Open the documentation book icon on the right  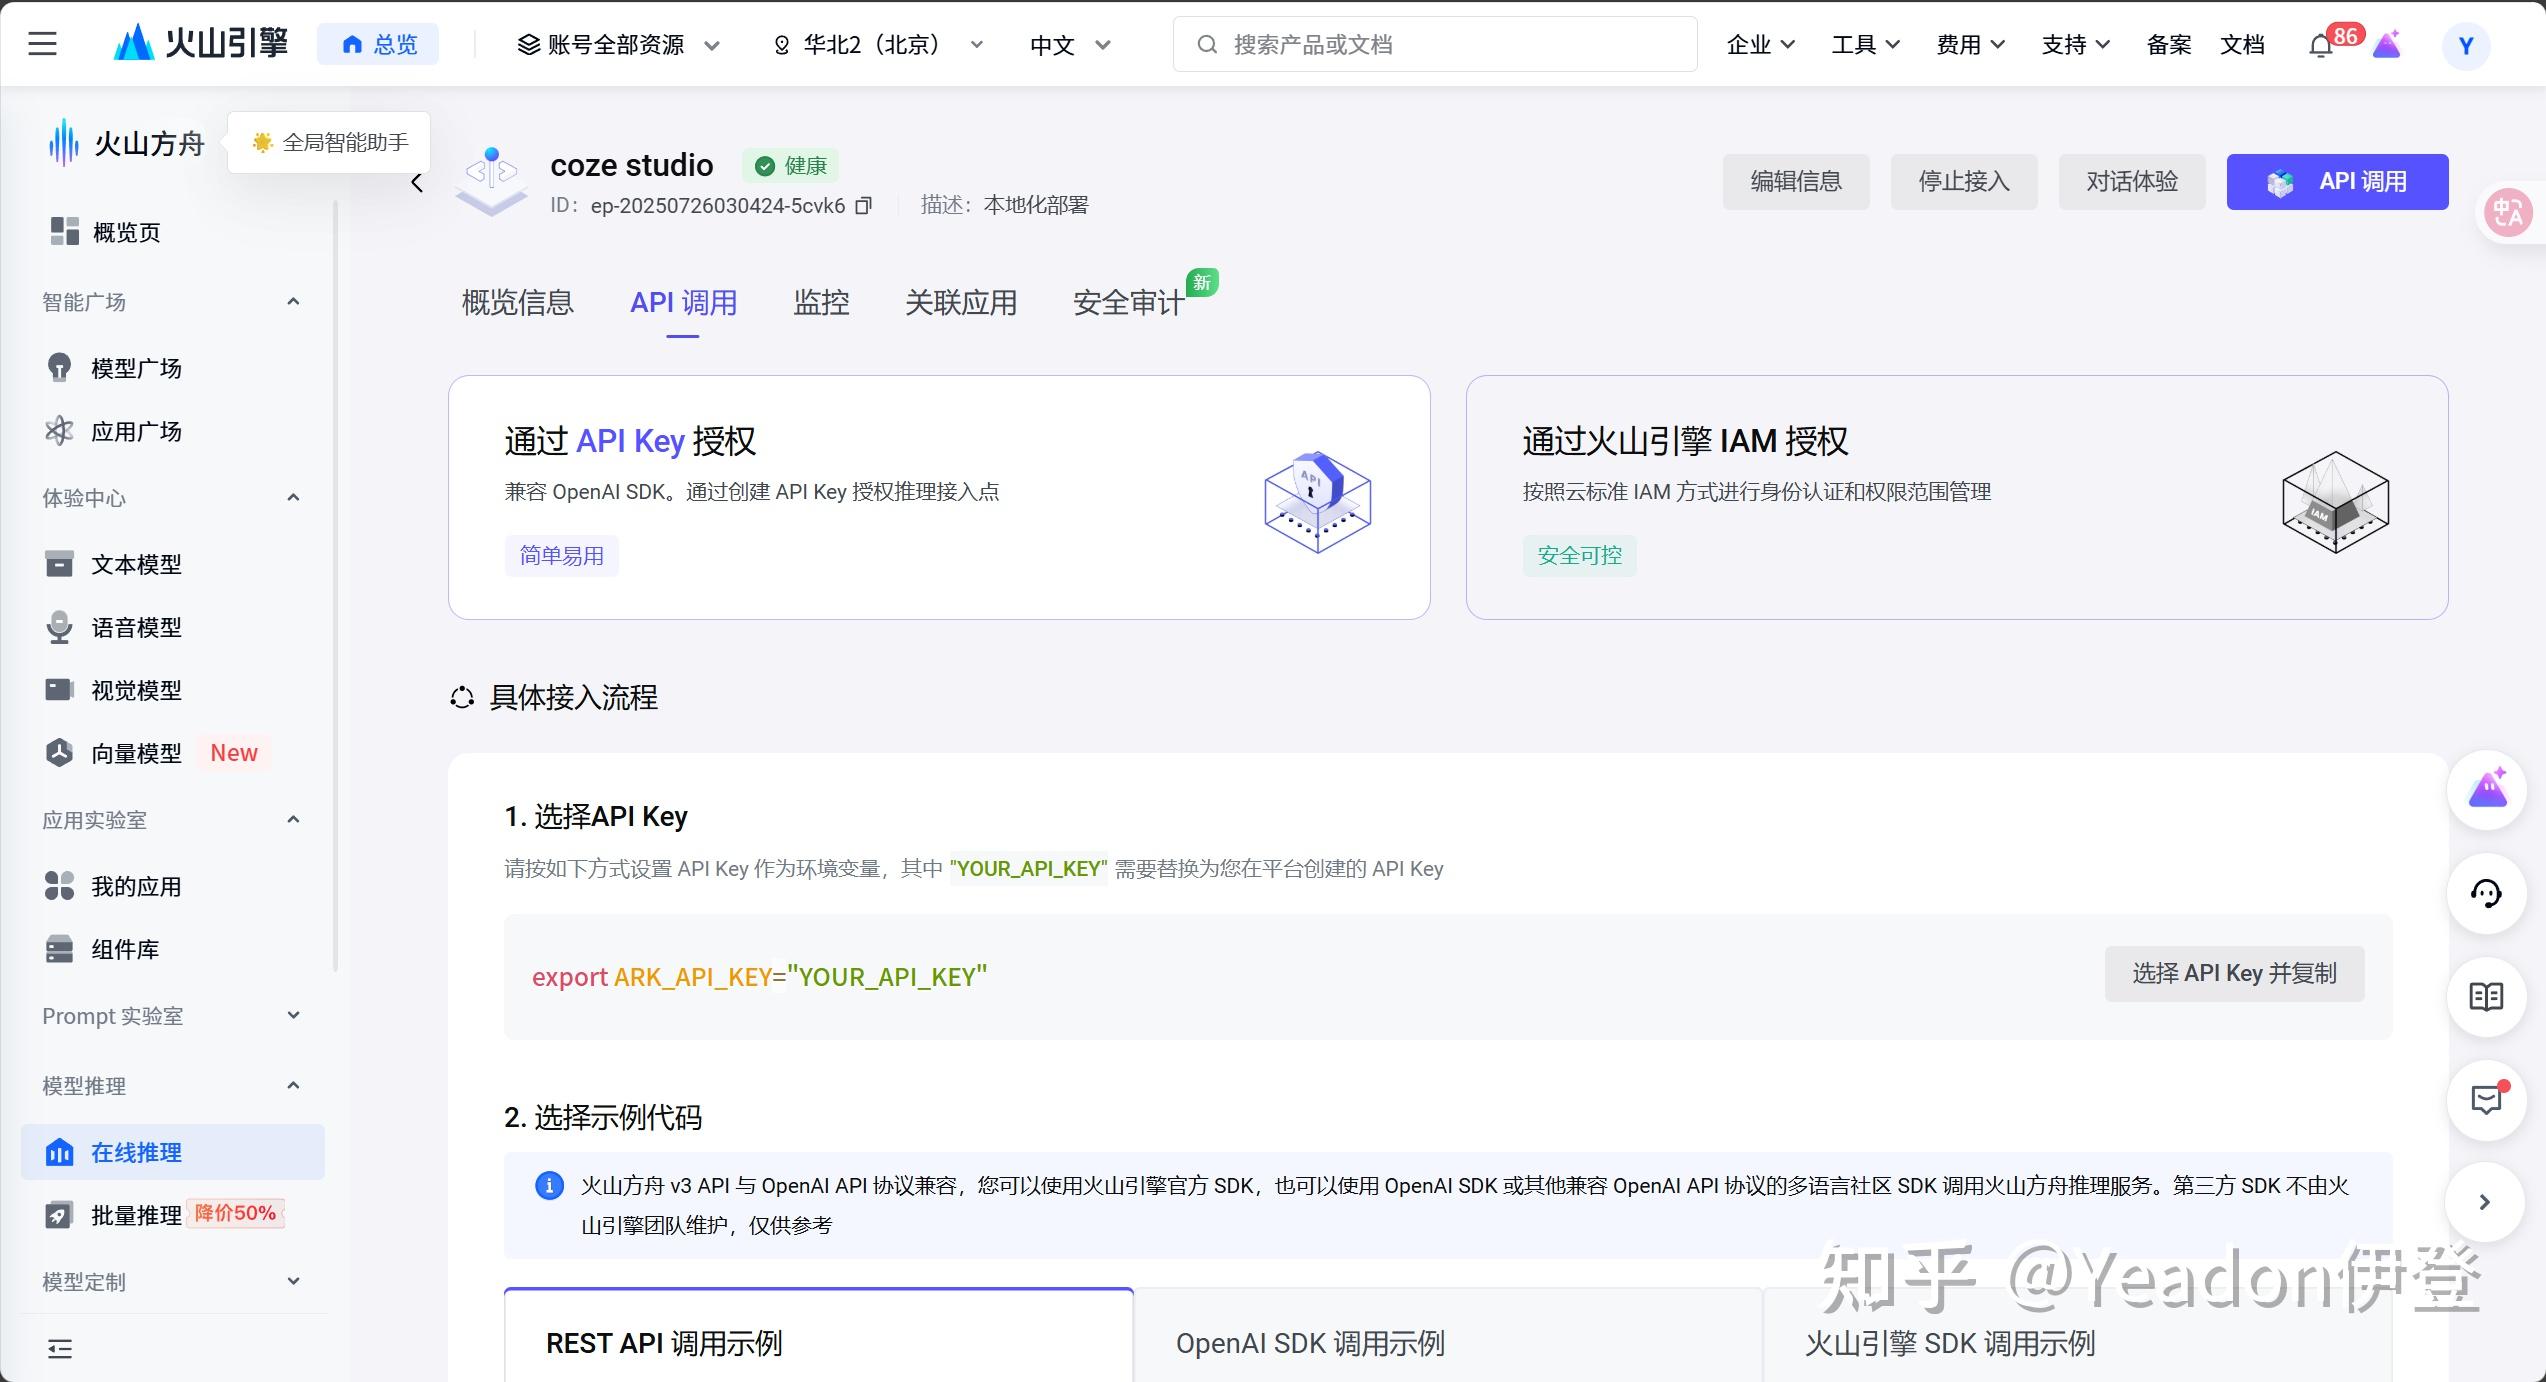2486,997
